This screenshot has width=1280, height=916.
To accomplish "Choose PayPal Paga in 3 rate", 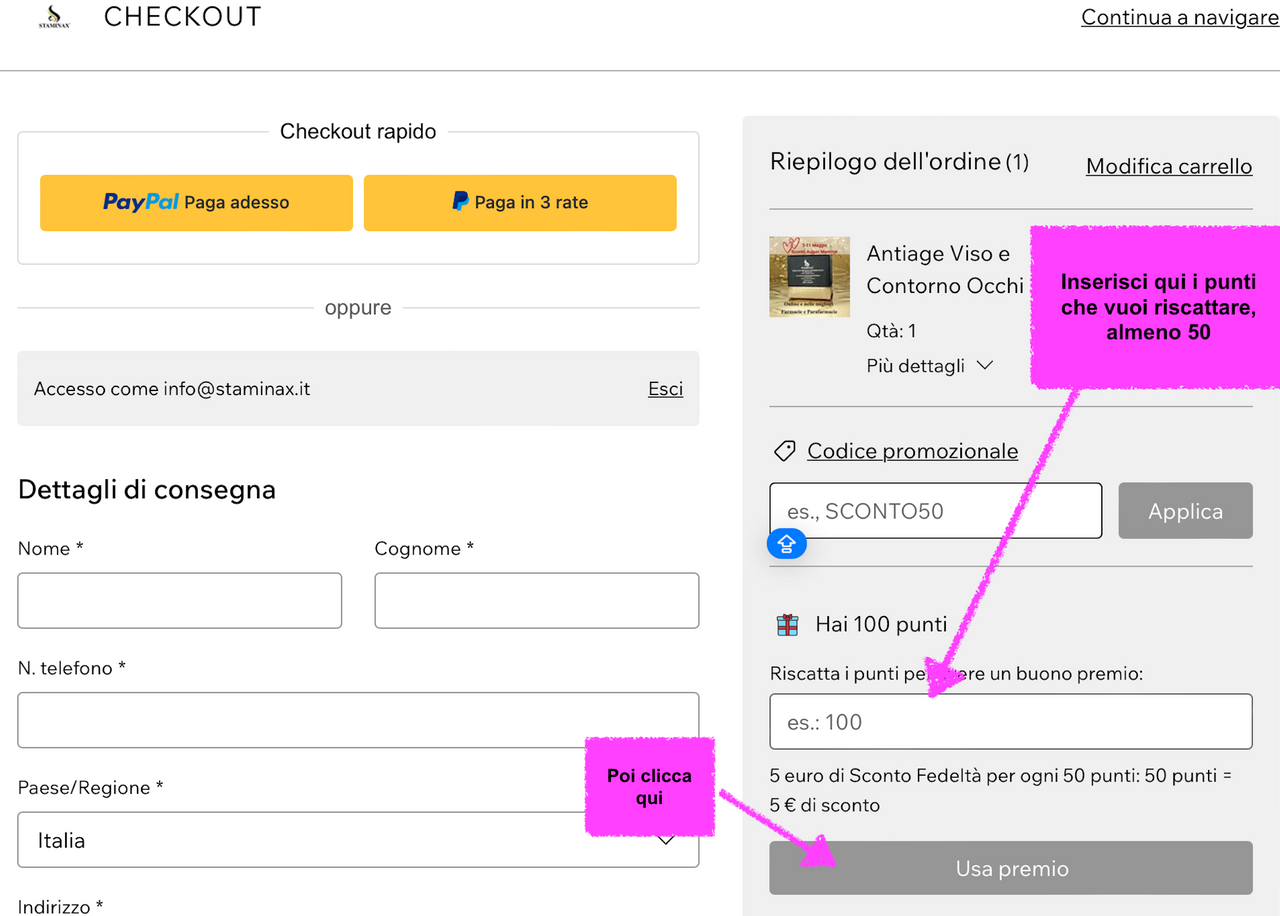I will coord(520,203).
